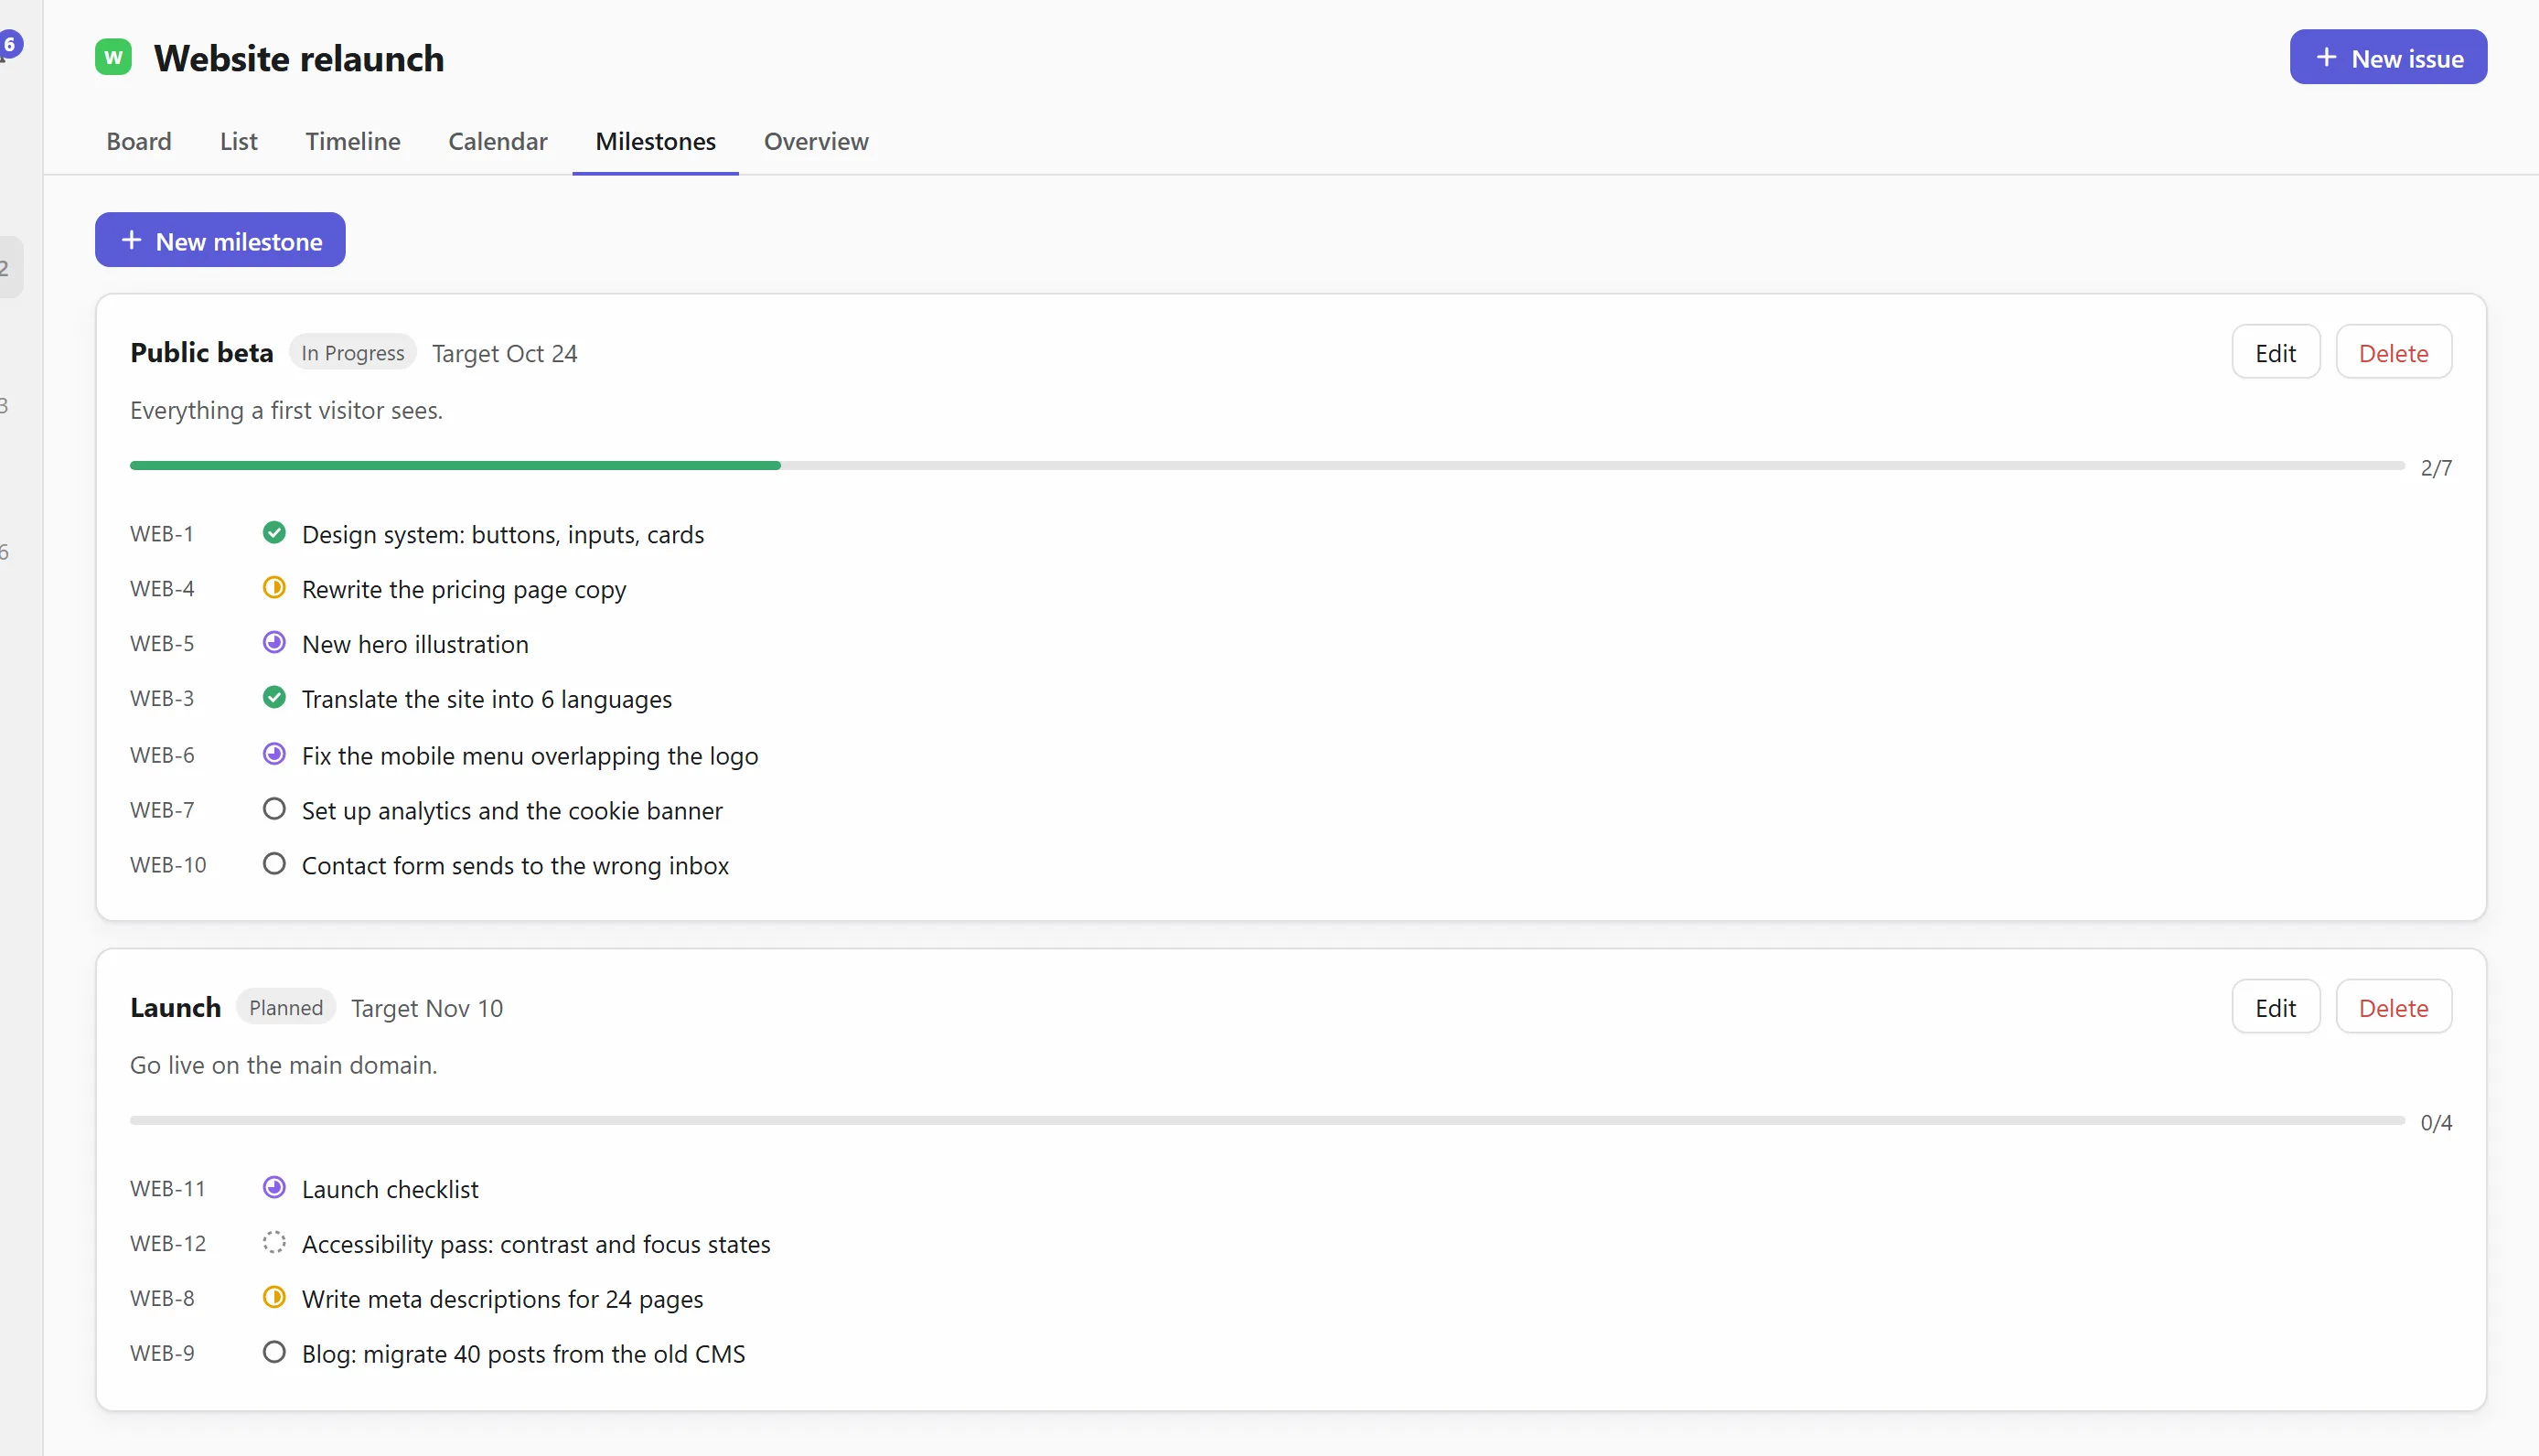2539x1456 pixels.
Task: Click the Target Oct 24 date label
Action: coord(505,353)
